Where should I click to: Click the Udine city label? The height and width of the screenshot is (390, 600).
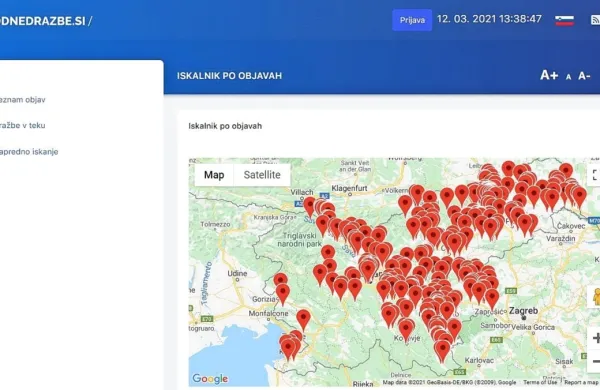pos(237,273)
